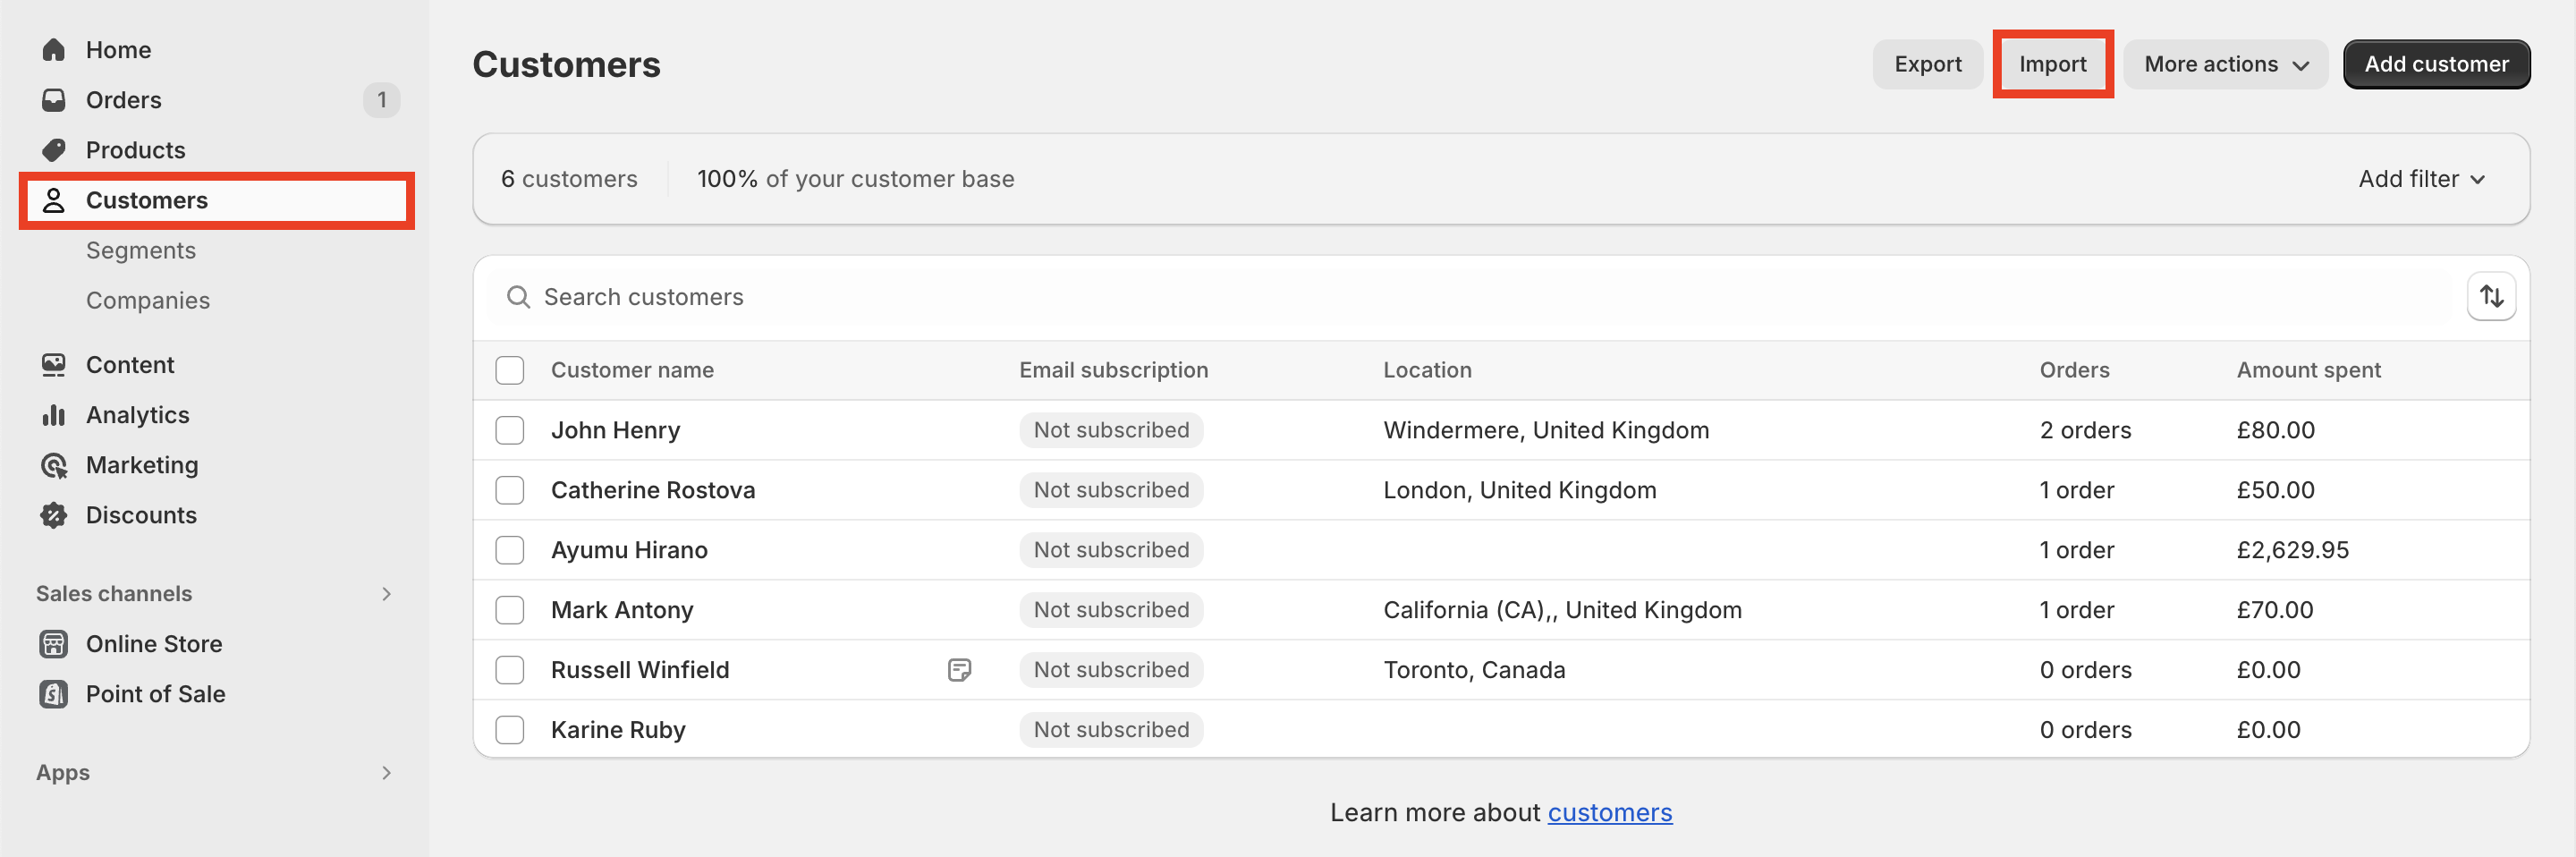Viewport: 2576px width, 857px height.
Task: Click the Products tag icon
Action: pyautogui.click(x=54, y=150)
